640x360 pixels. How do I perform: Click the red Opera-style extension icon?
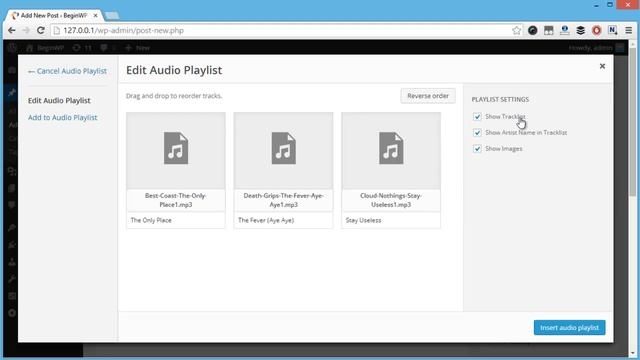tap(596, 31)
